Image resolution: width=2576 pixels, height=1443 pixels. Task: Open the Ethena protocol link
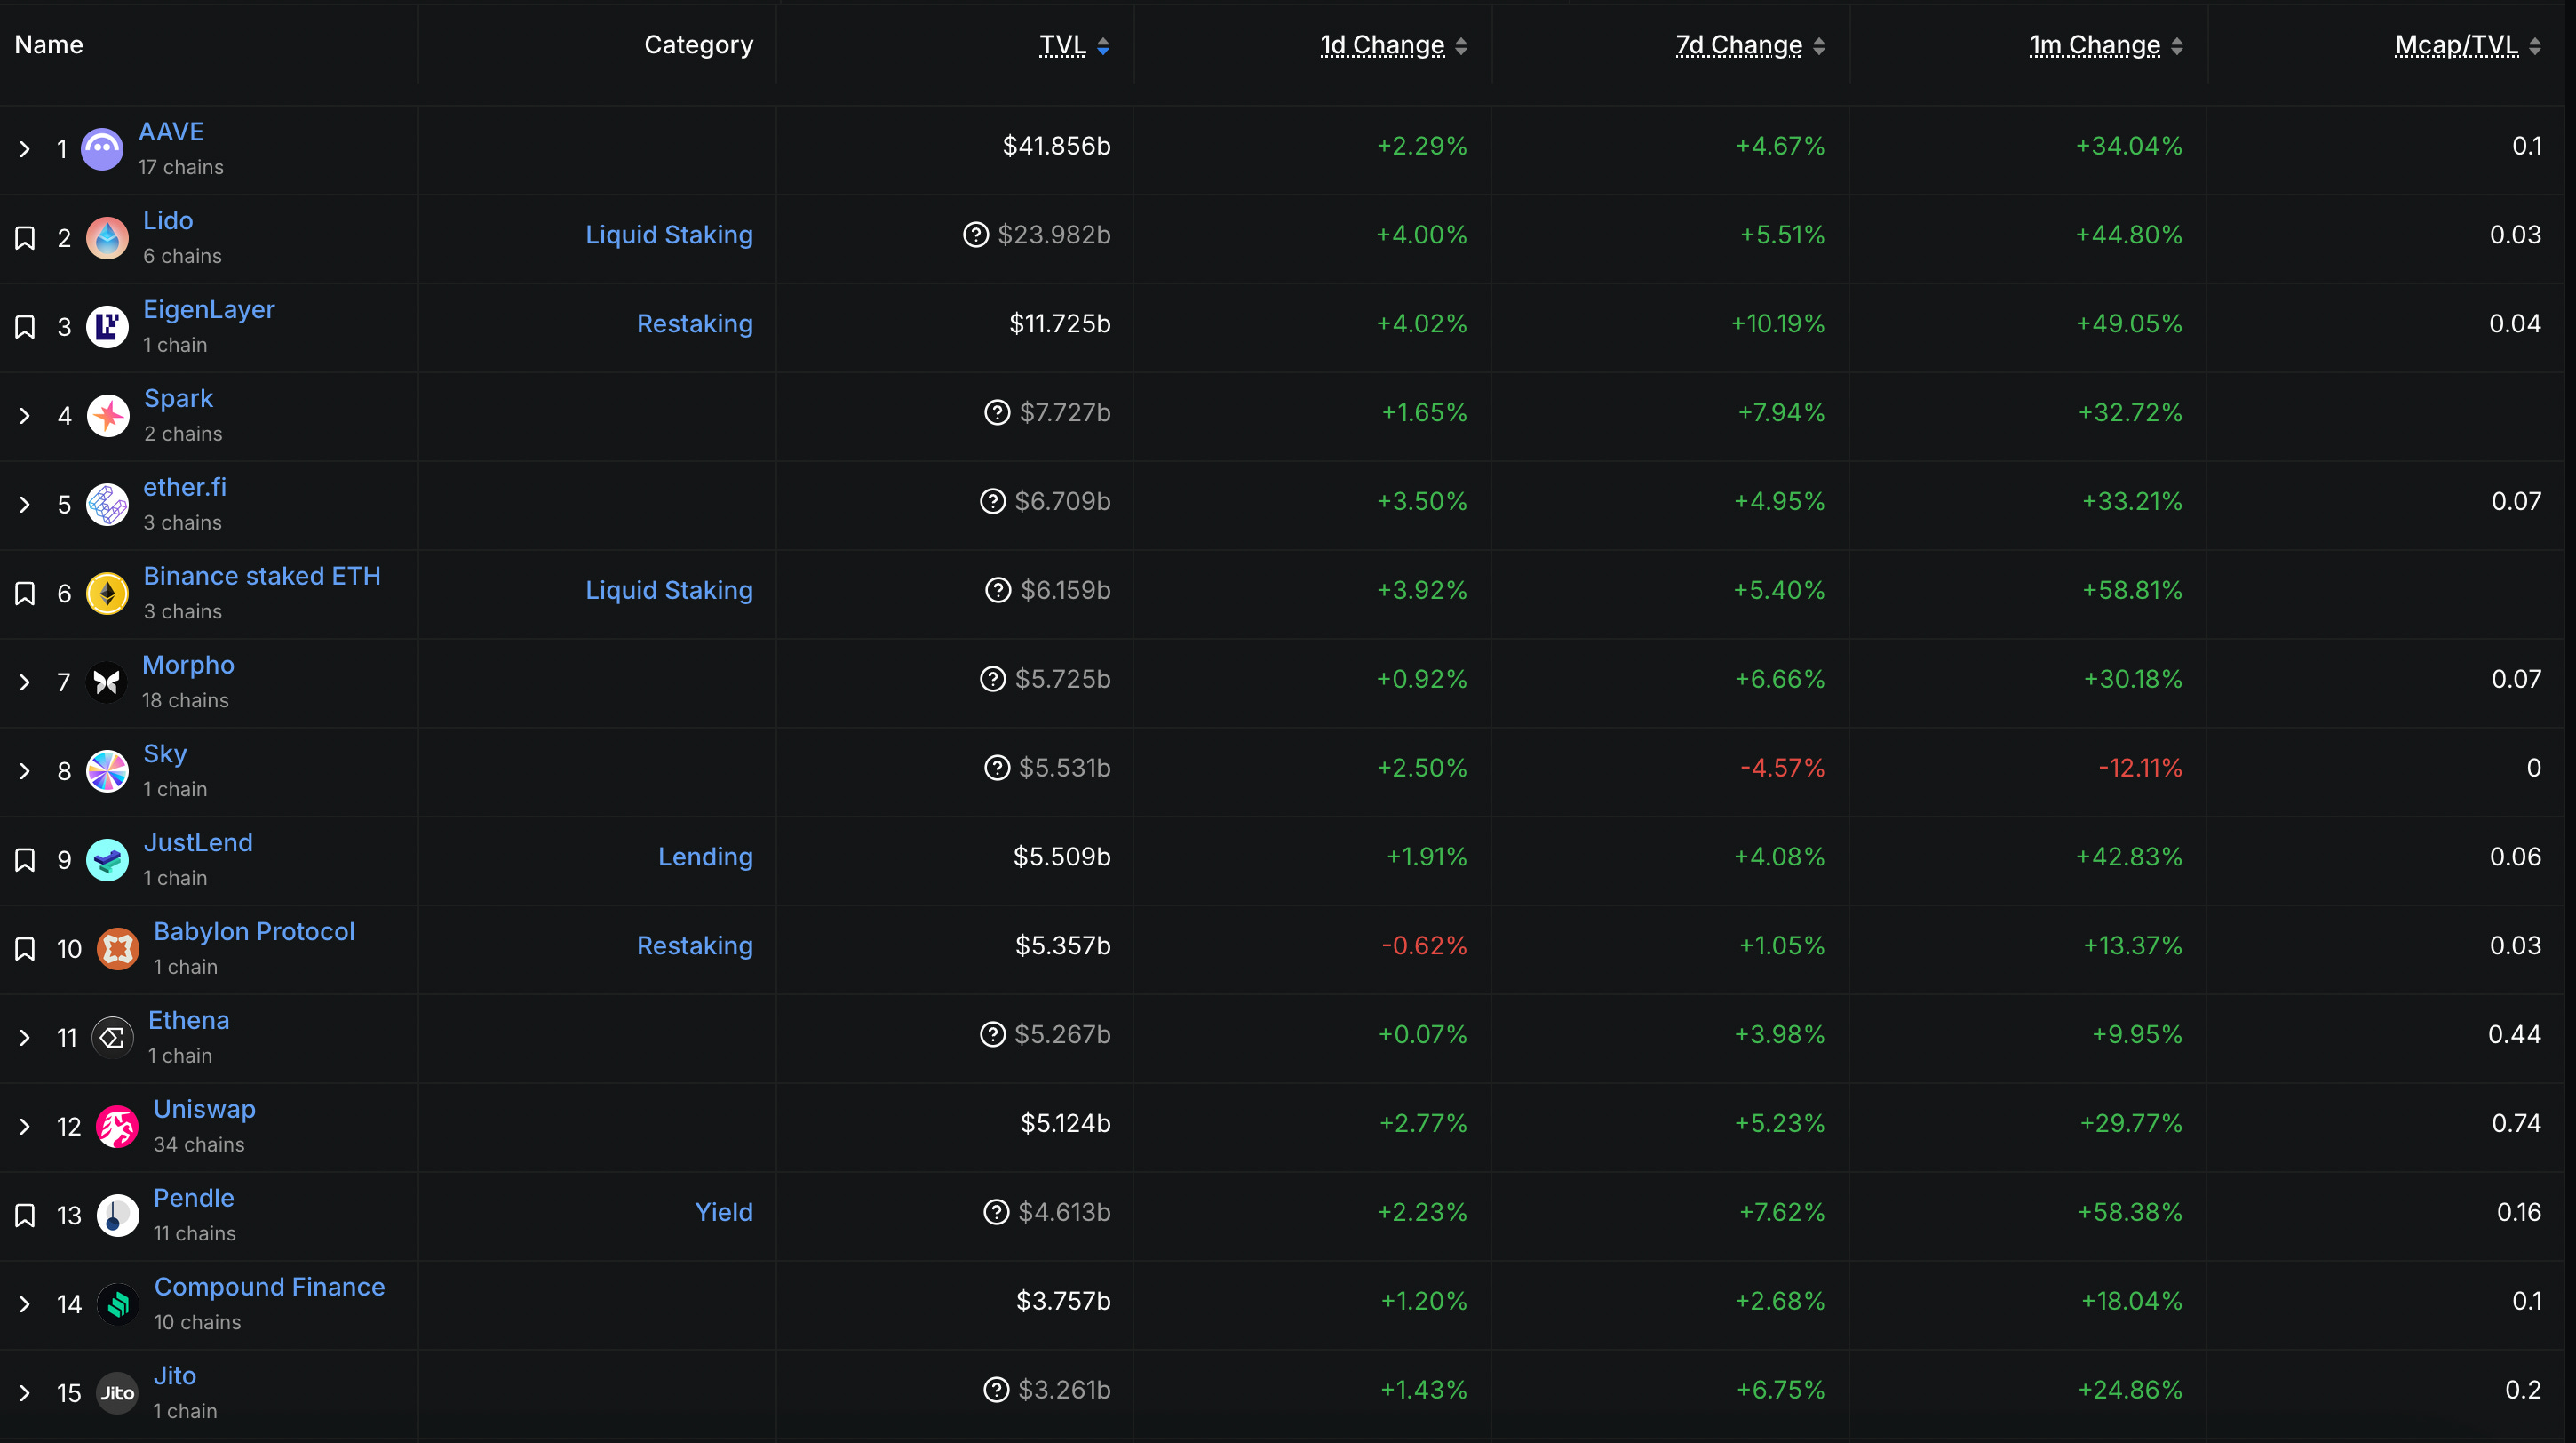click(x=188, y=1020)
